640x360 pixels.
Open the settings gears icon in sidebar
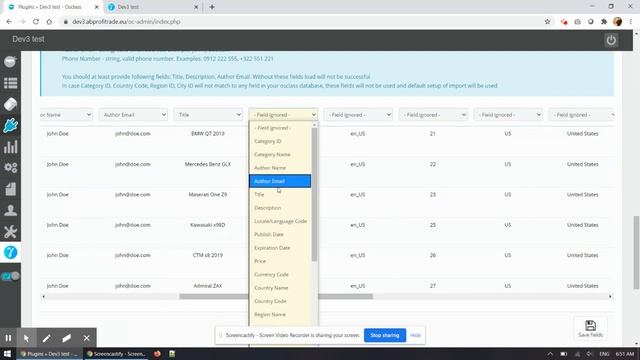[10, 168]
